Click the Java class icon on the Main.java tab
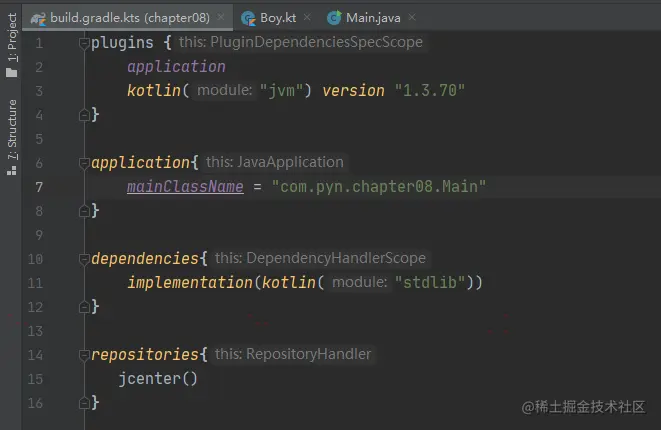Viewport: 661px width, 430px height. coord(334,18)
